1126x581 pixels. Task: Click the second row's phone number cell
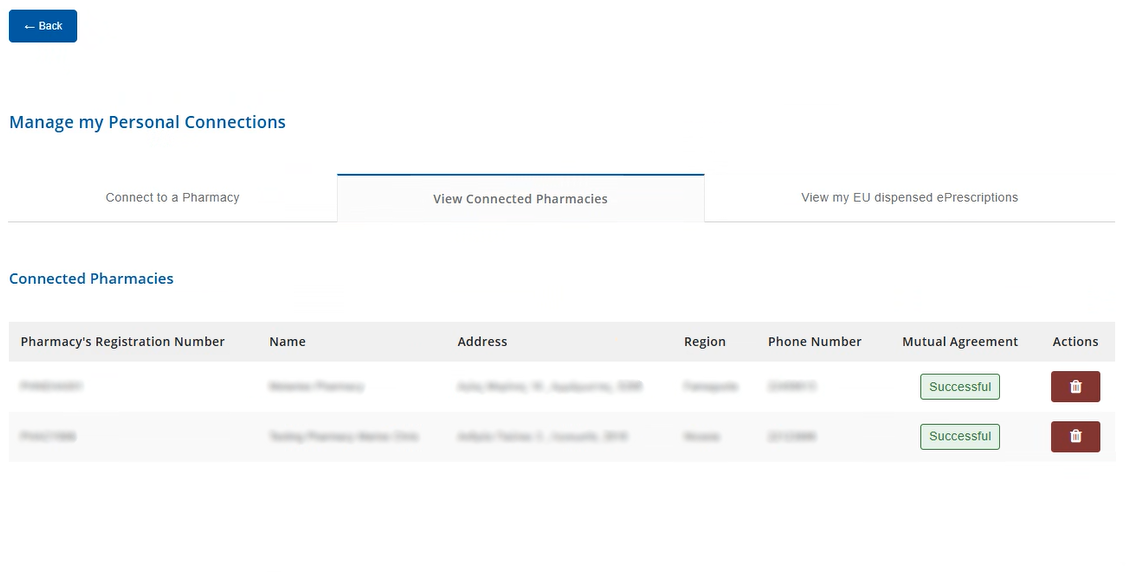click(x=790, y=436)
